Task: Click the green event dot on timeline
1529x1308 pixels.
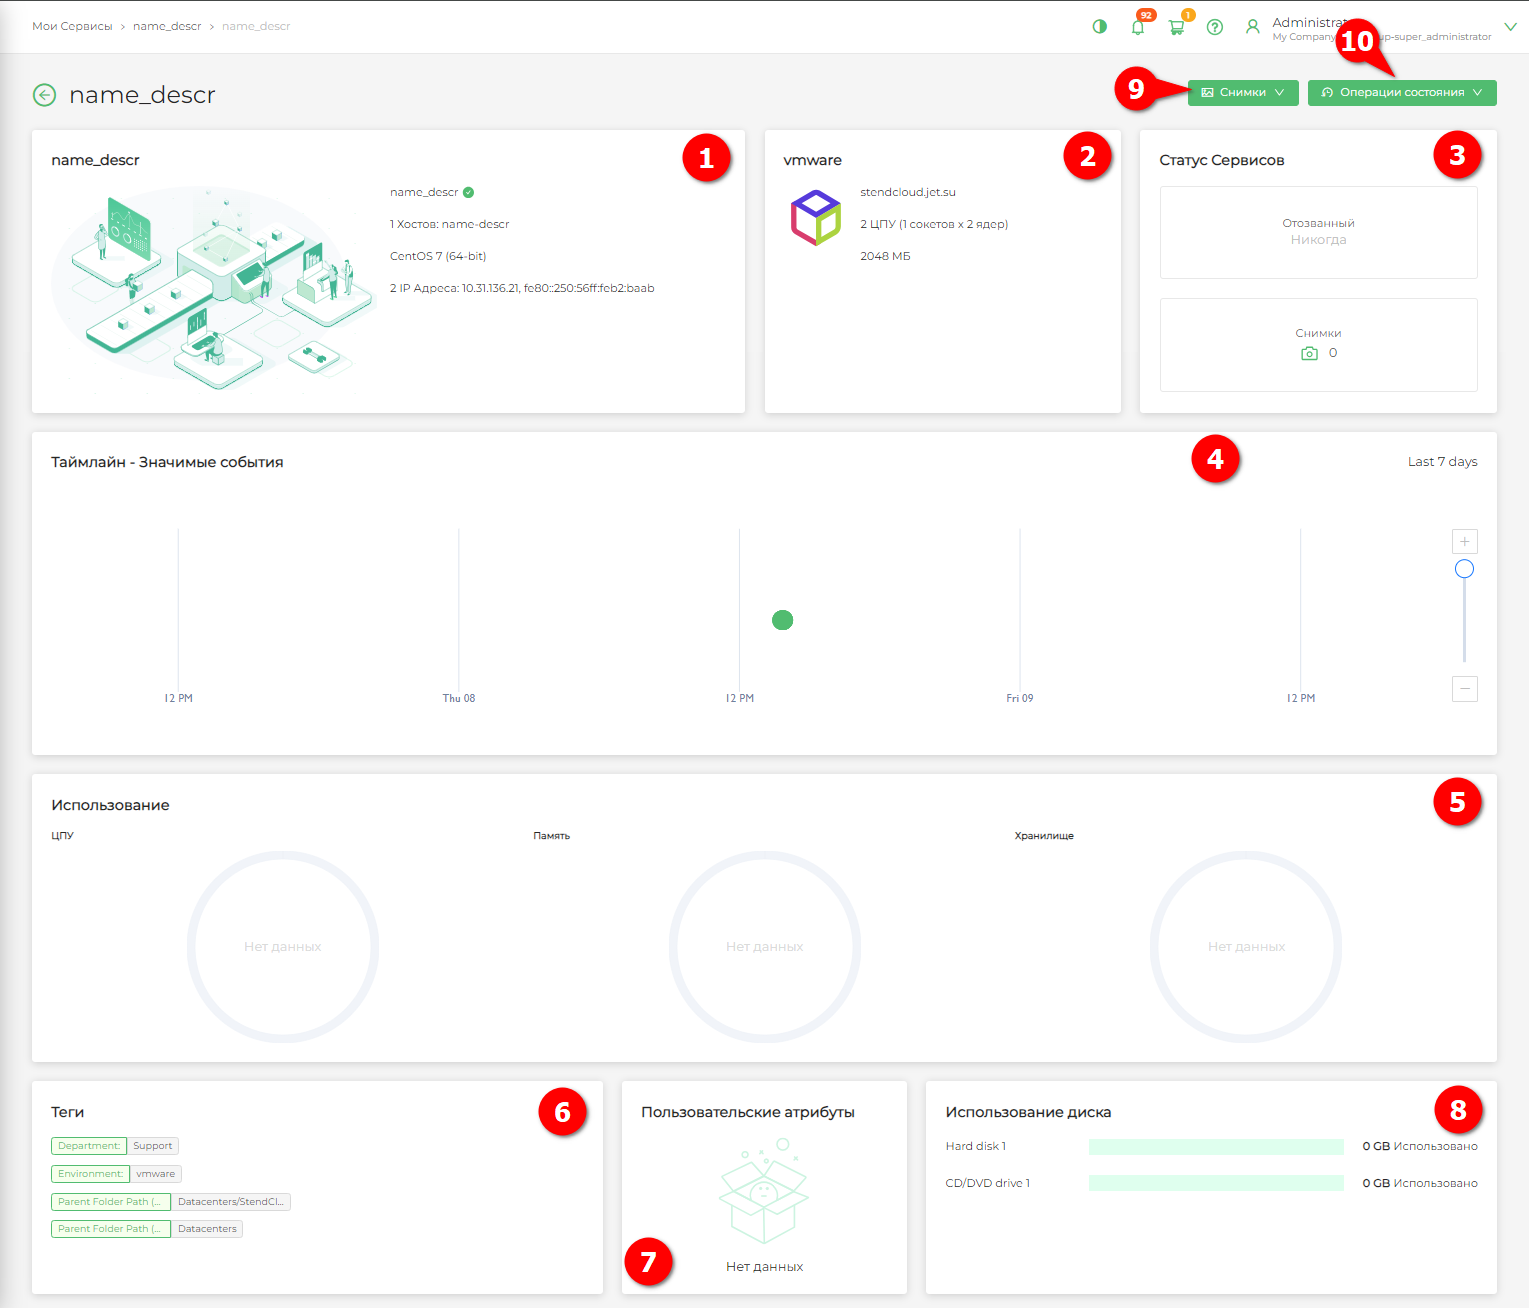Action: [783, 620]
